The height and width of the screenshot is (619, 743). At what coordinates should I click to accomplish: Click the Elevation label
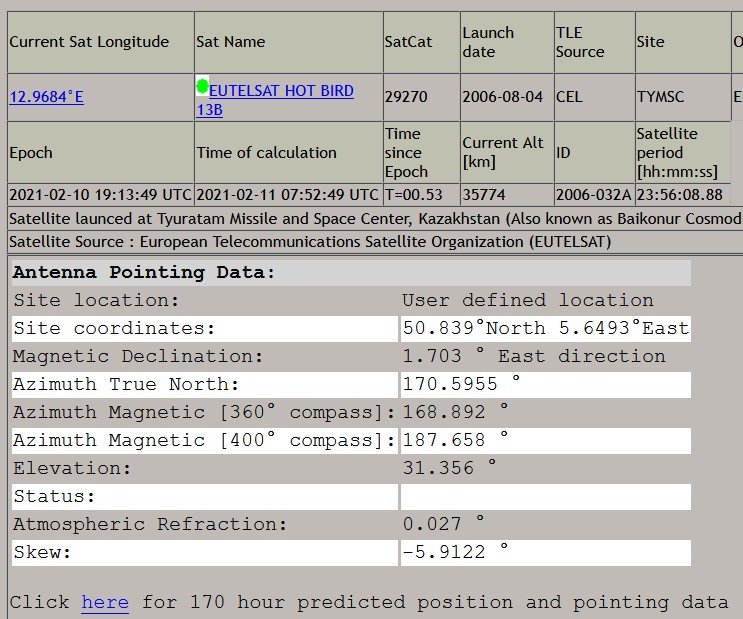point(72,468)
